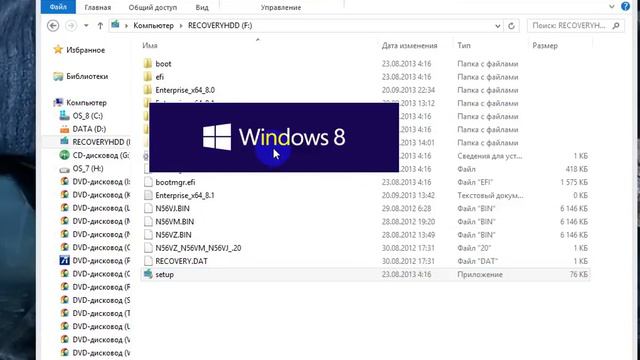Refresh the current folder
Image resolution: width=640 pixels, height=360 pixels.
tap(511, 26)
